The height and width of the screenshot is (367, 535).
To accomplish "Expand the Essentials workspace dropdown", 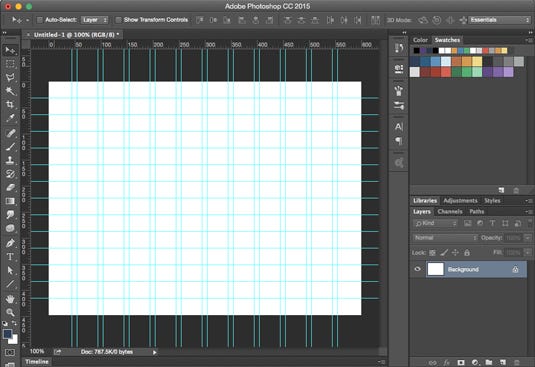I will 499,20.
